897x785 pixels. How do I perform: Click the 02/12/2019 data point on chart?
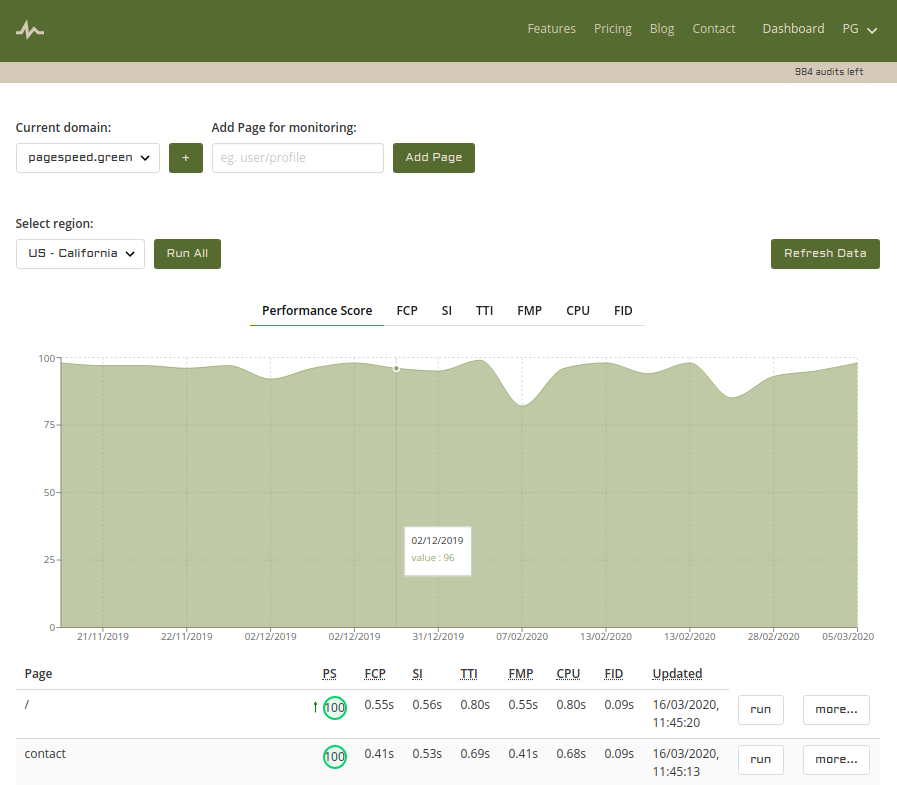coord(396,368)
